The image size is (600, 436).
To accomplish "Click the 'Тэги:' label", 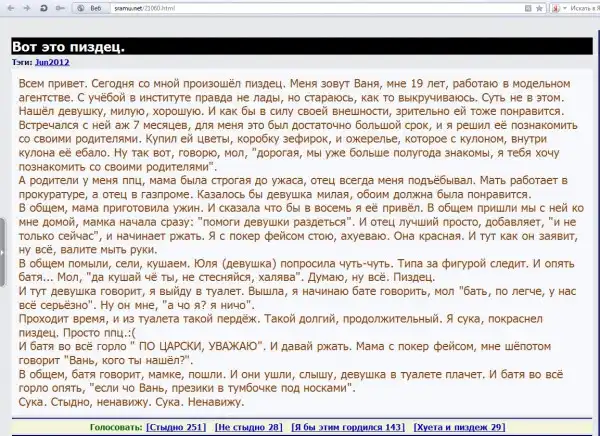I will click(22, 62).
